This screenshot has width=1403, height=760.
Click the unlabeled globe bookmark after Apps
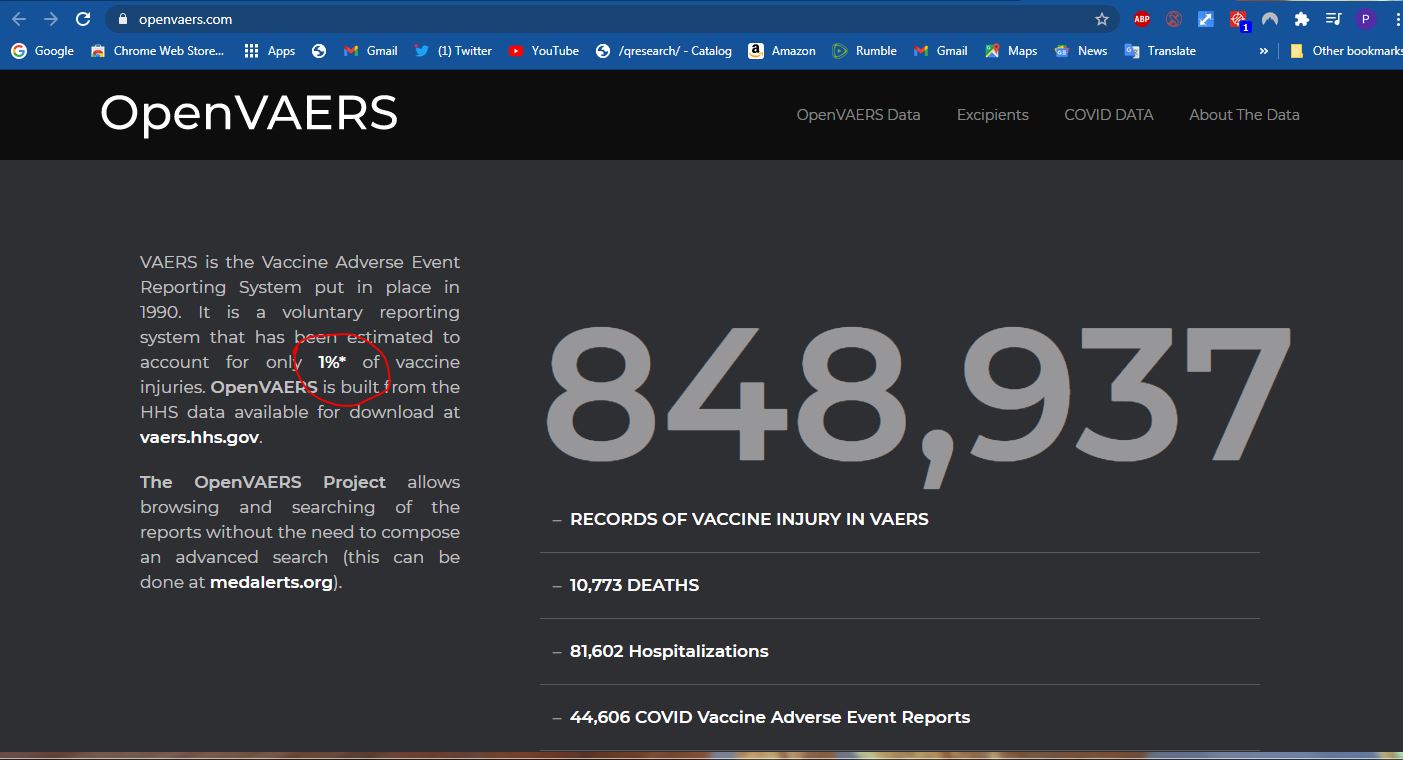[x=319, y=51]
